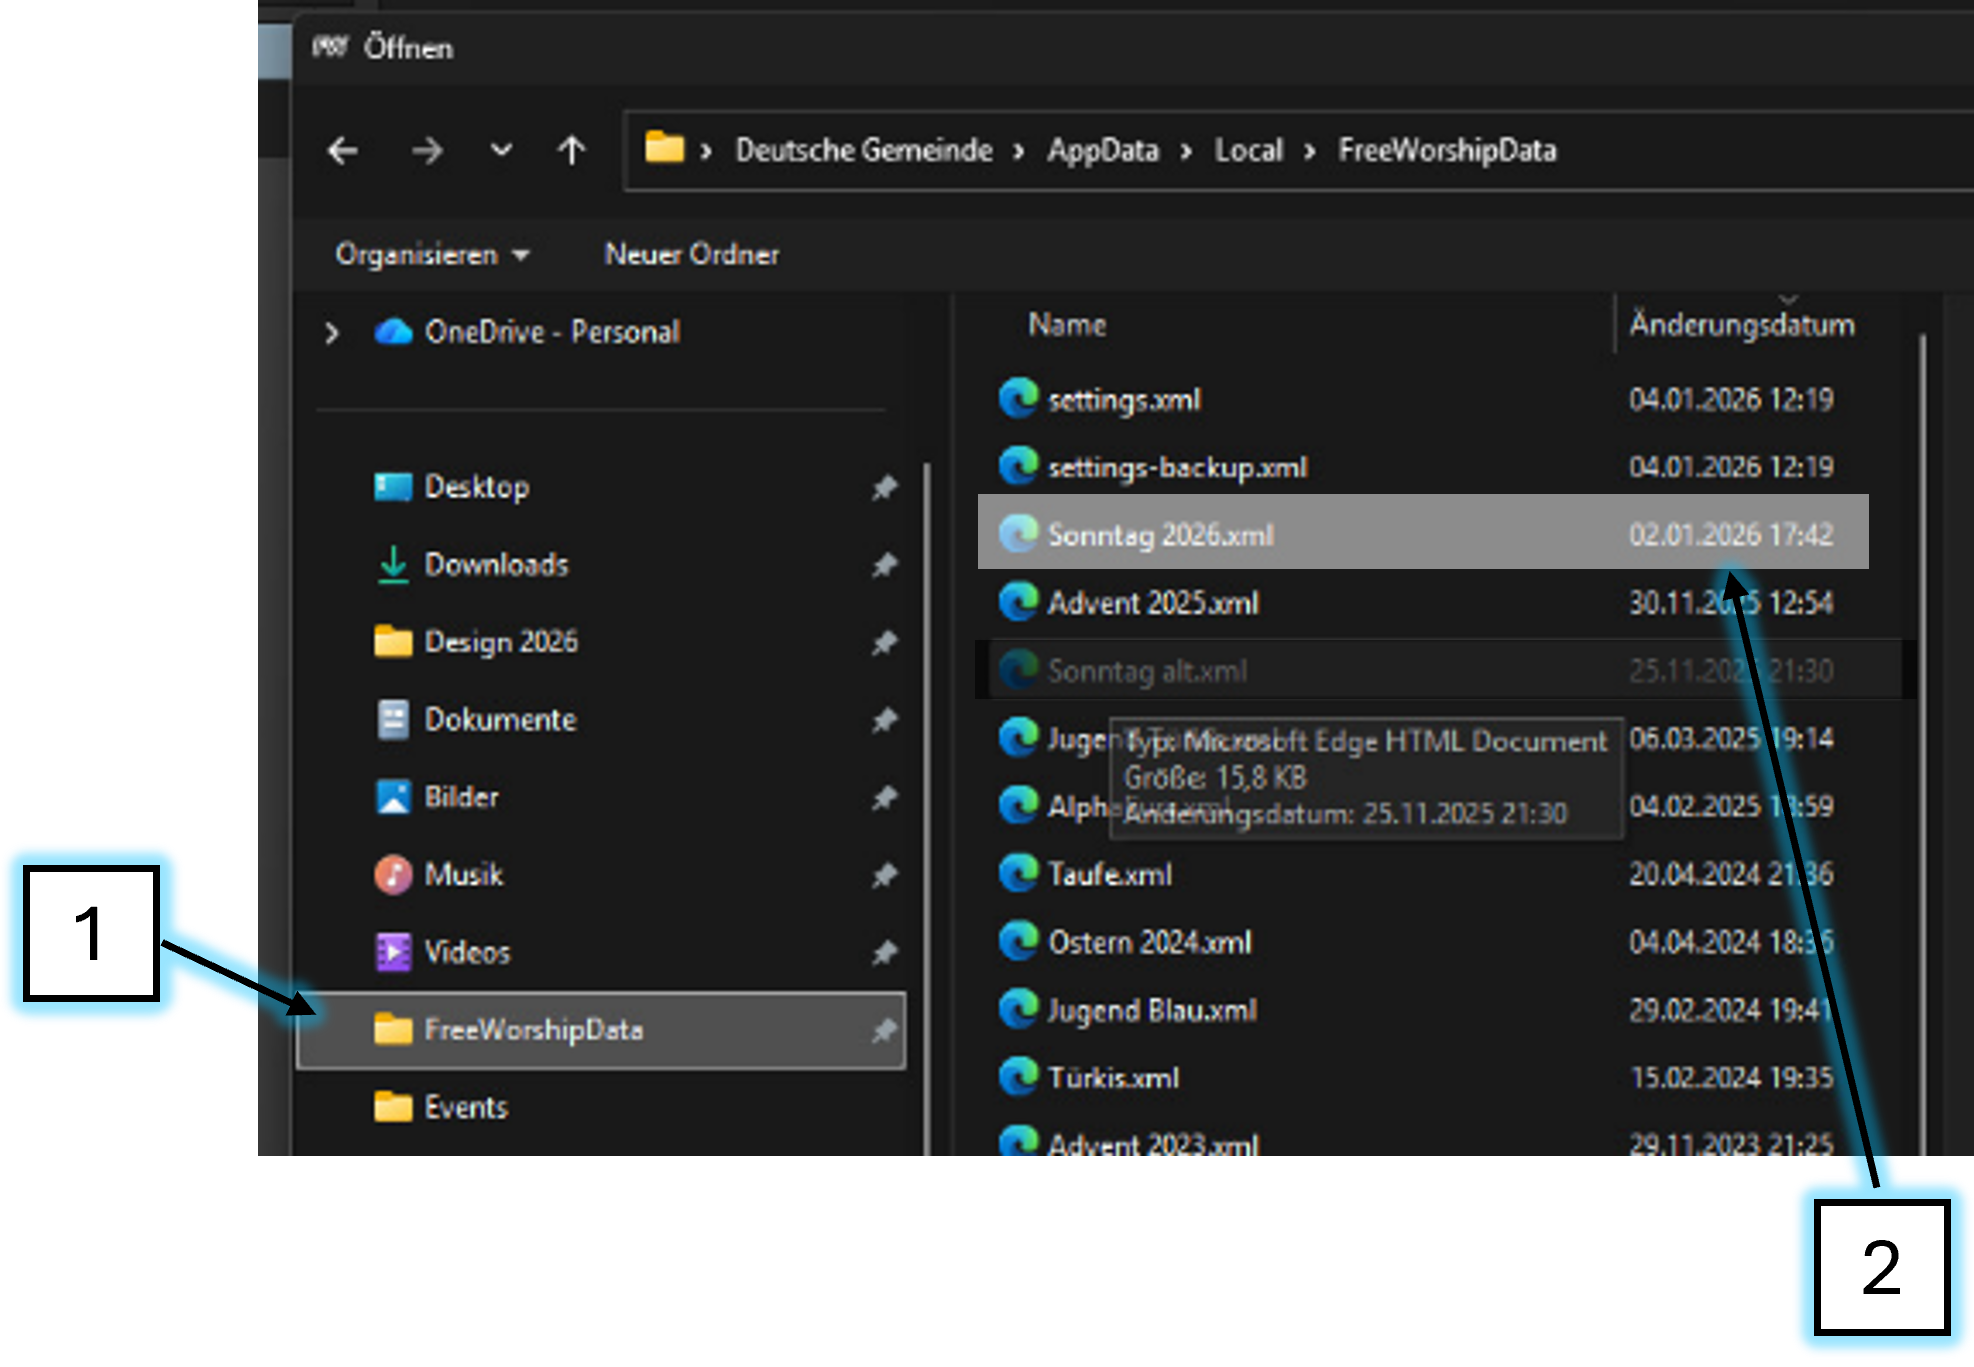Select the Musik library icon
The image size is (1974, 1367).
393,874
